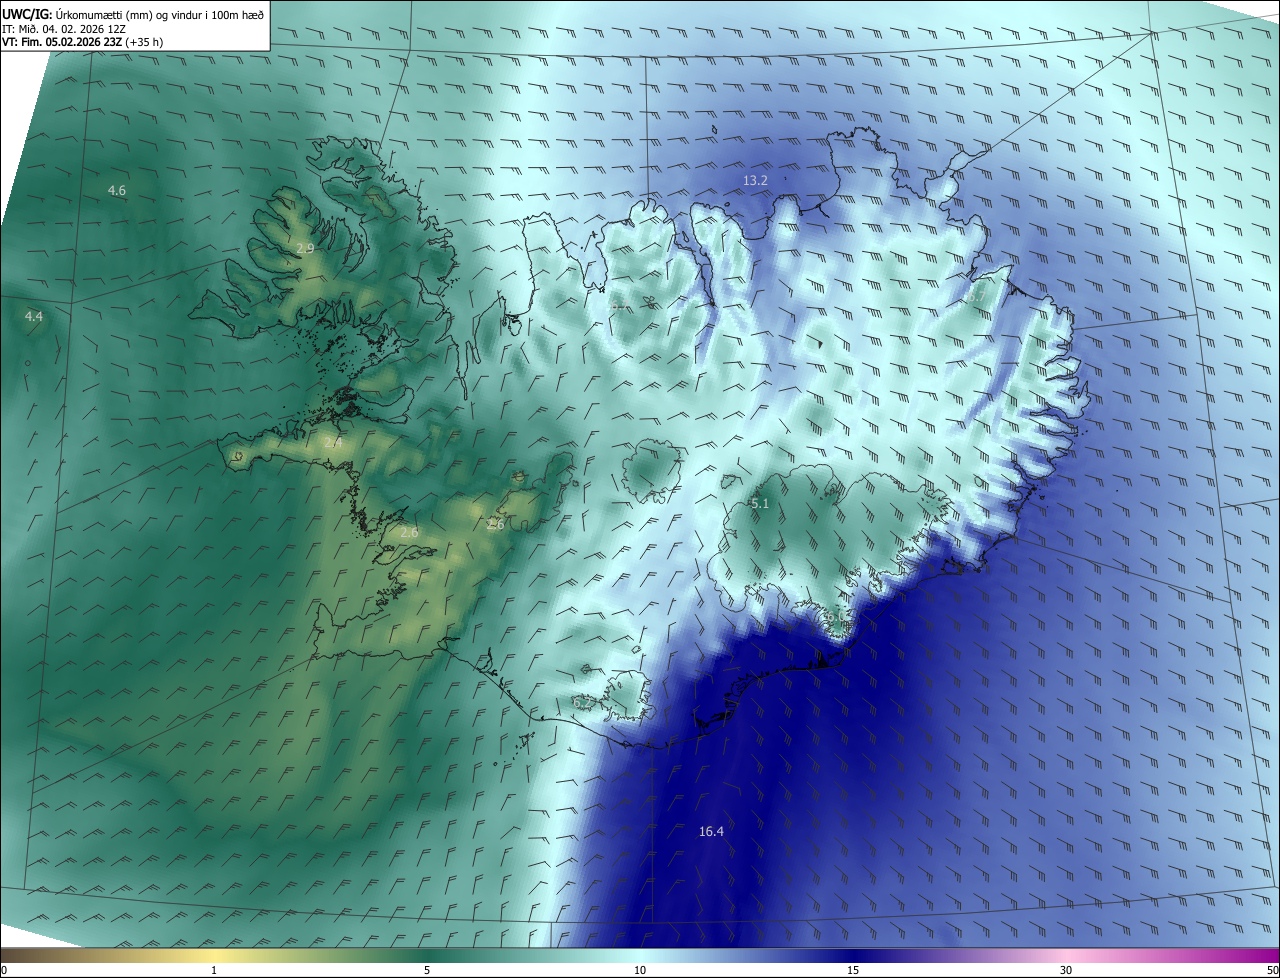
Task: Click the 1 label on the color scale
Action: pos(214,970)
